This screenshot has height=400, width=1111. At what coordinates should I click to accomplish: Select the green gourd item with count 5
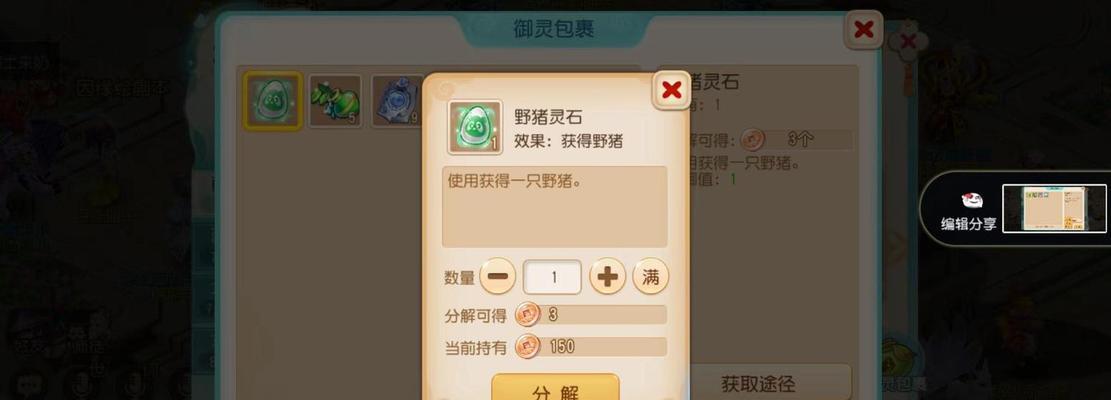click(335, 101)
